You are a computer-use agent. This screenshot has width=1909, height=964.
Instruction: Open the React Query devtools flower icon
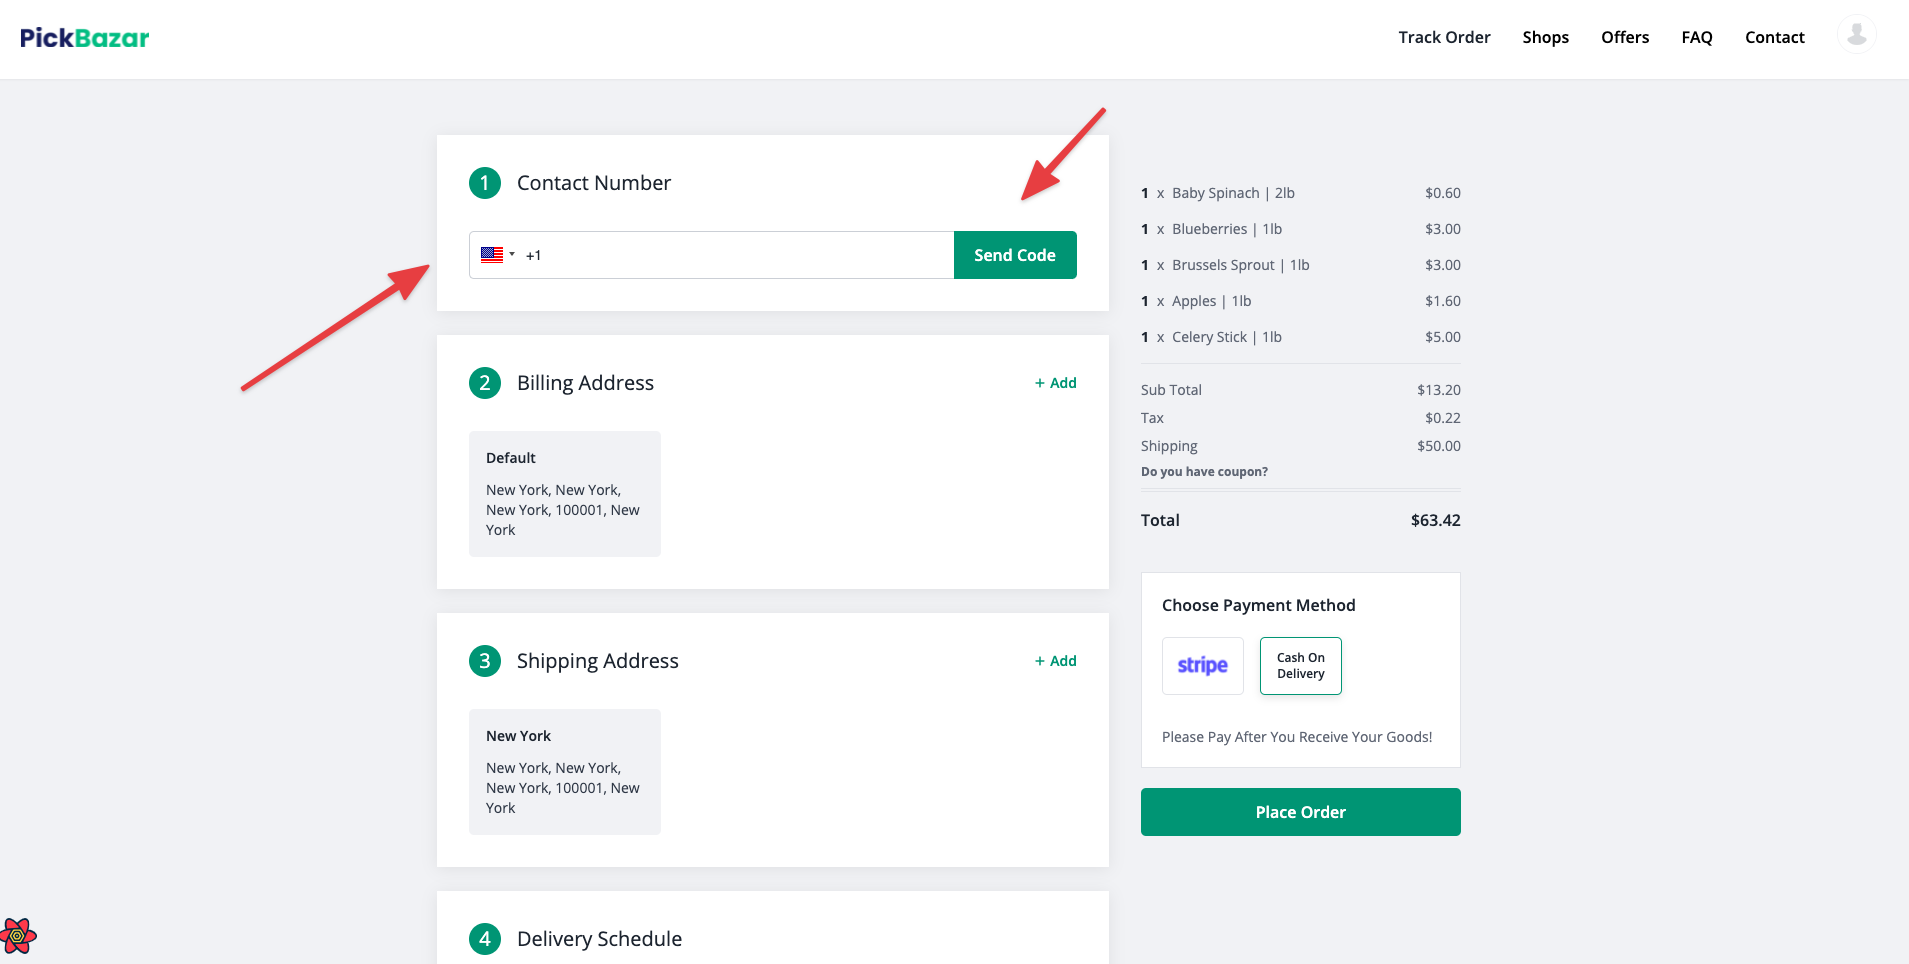(18, 936)
